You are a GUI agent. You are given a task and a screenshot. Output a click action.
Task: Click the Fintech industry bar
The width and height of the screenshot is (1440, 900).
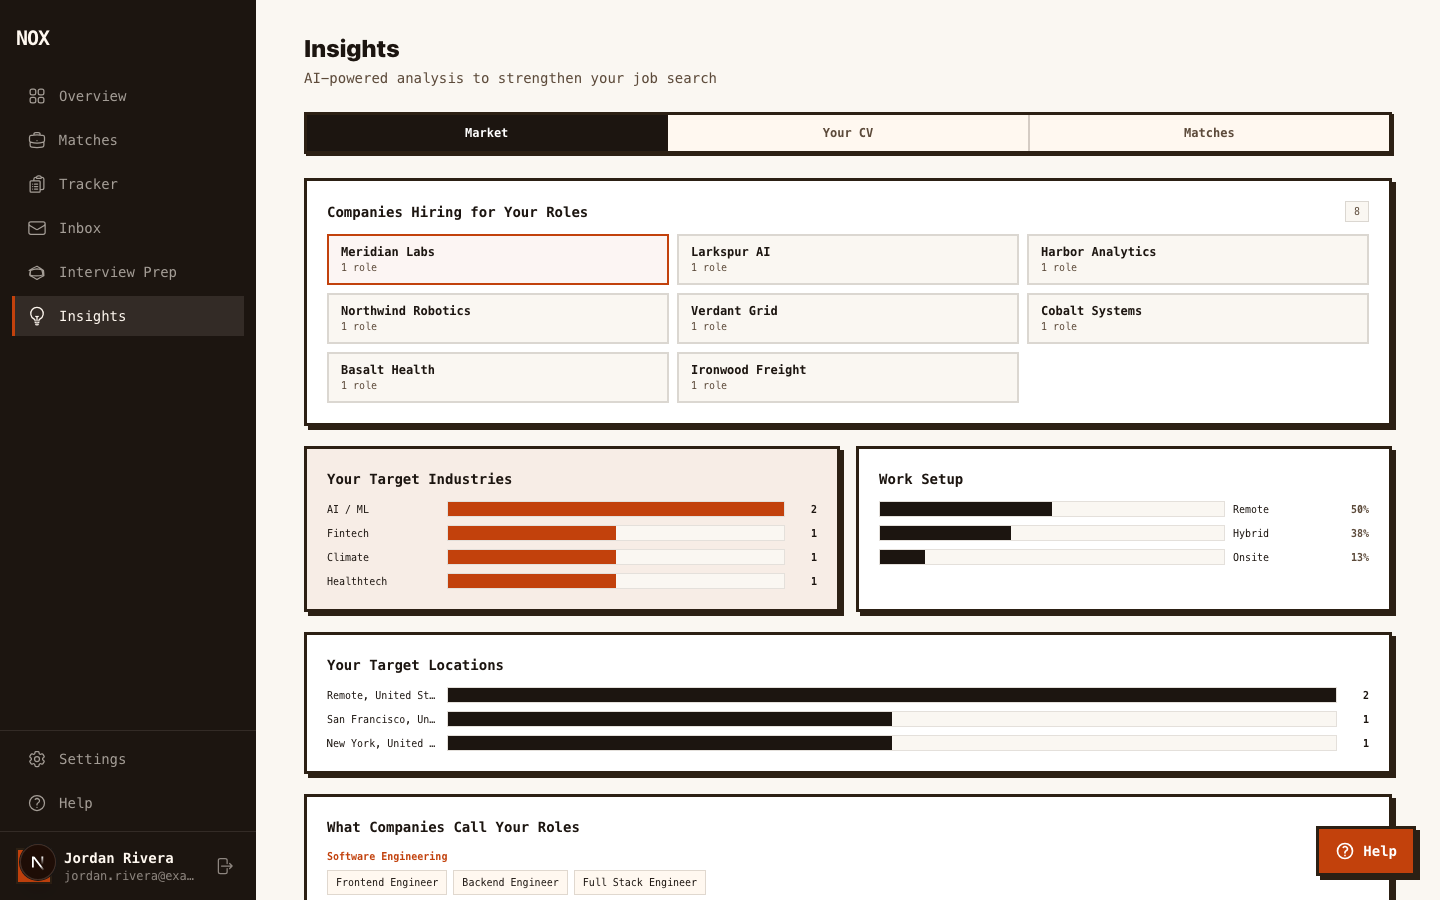616,533
